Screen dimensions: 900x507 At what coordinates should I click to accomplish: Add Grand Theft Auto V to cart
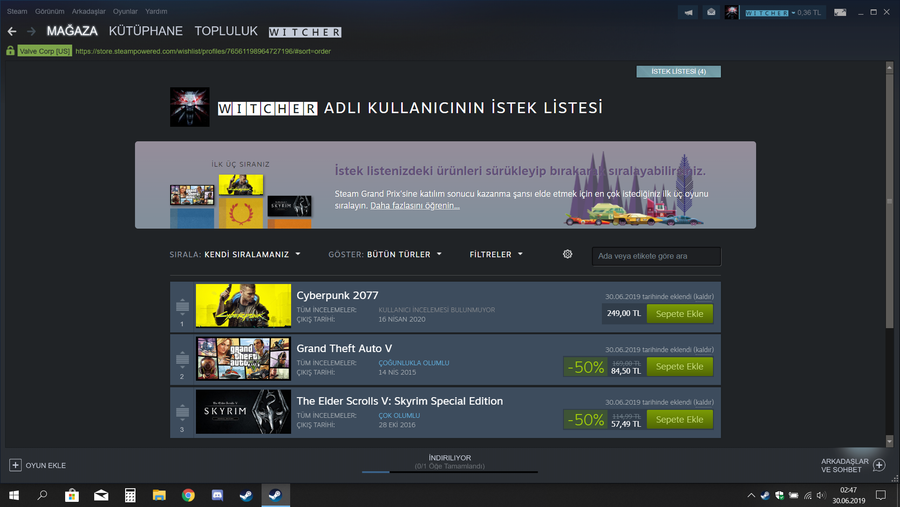(x=680, y=366)
